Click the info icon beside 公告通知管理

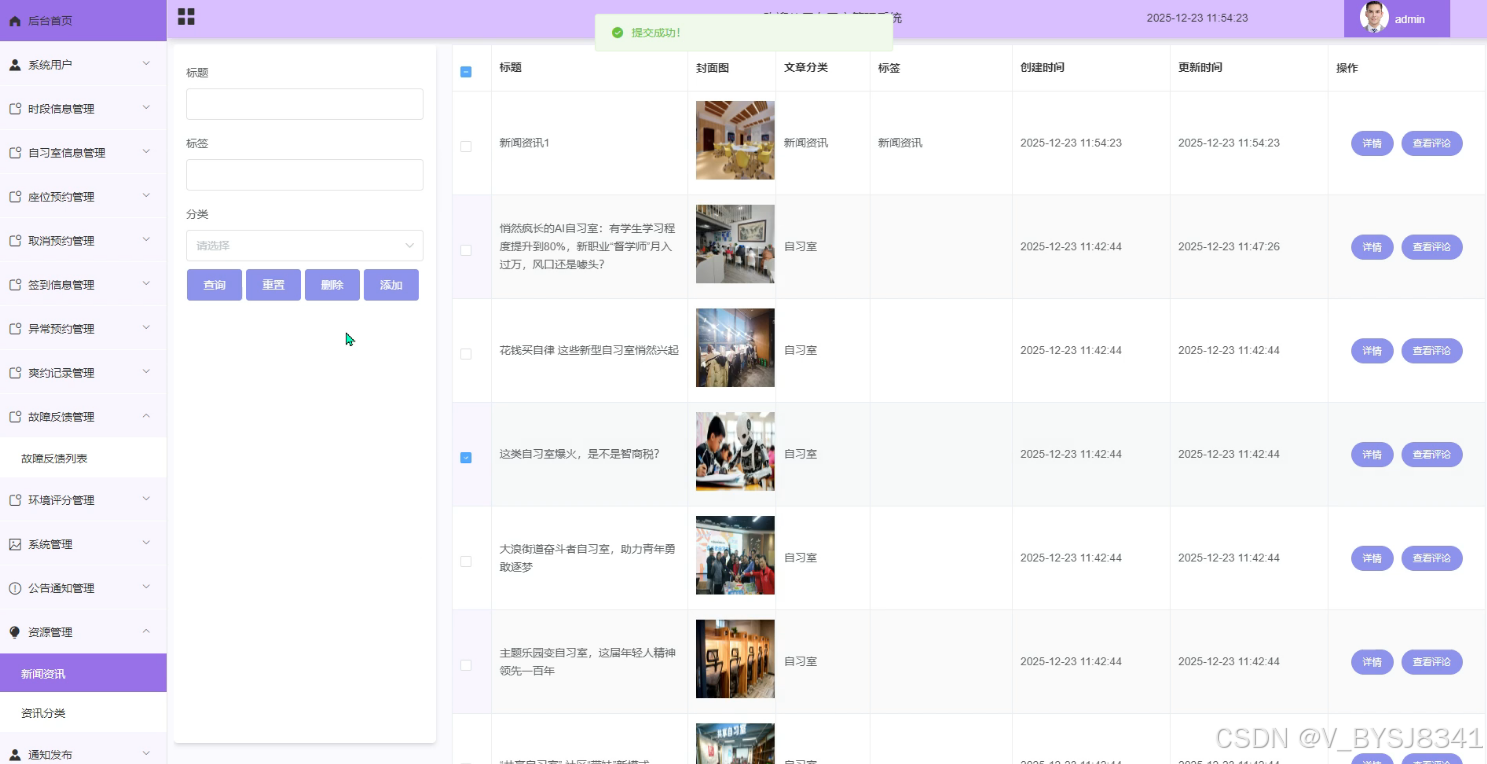pyautogui.click(x=15, y=588)
